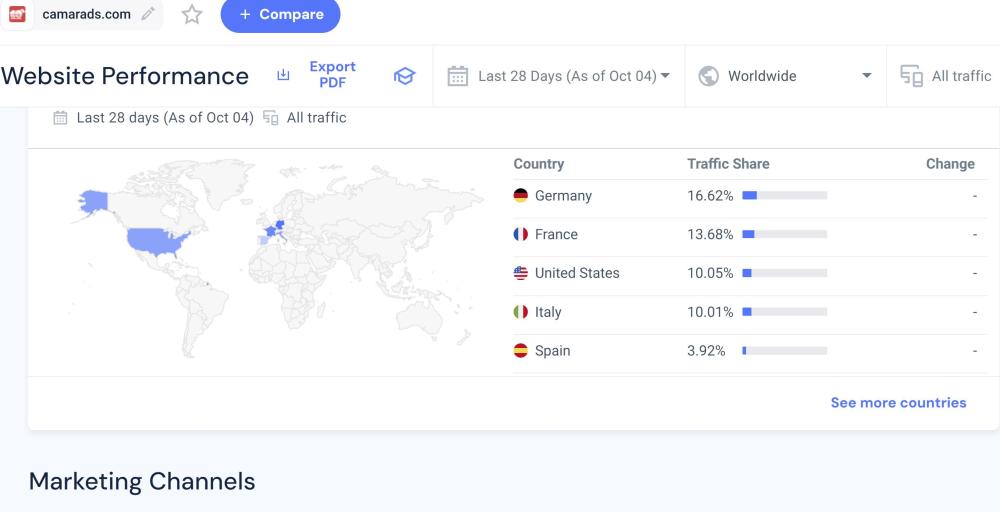Screen dimensions: 1000x512
Task: Click the Export PDF download icon
Action: [x=283, y=75]
